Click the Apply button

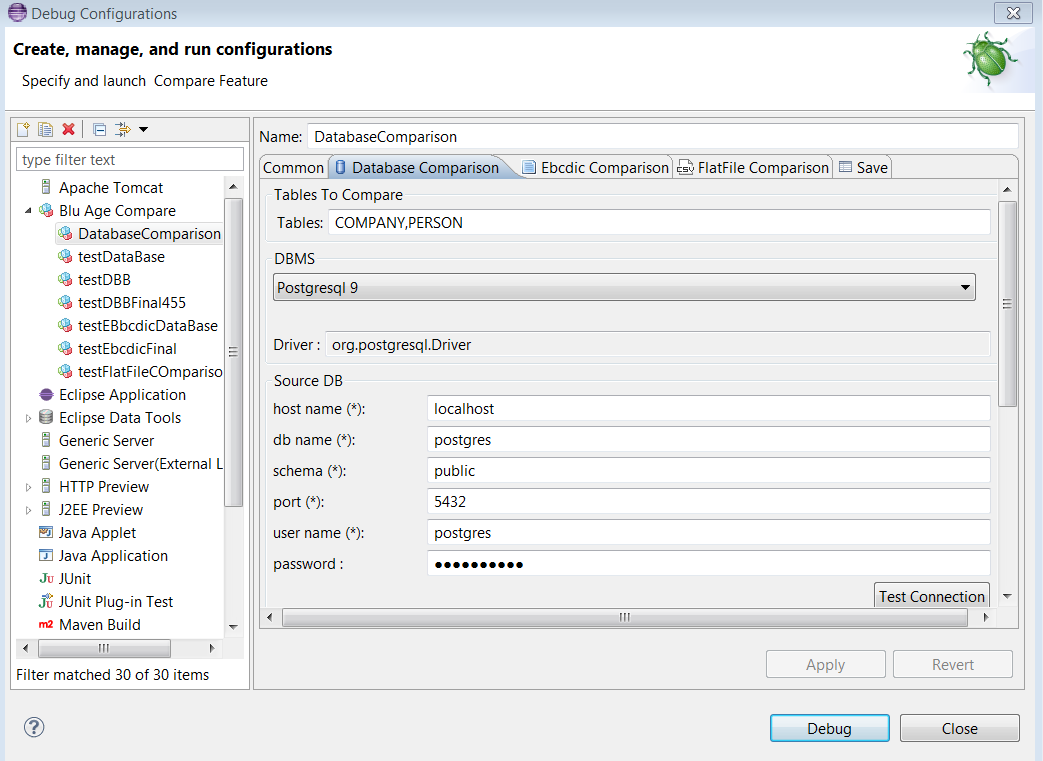[825, 665]
